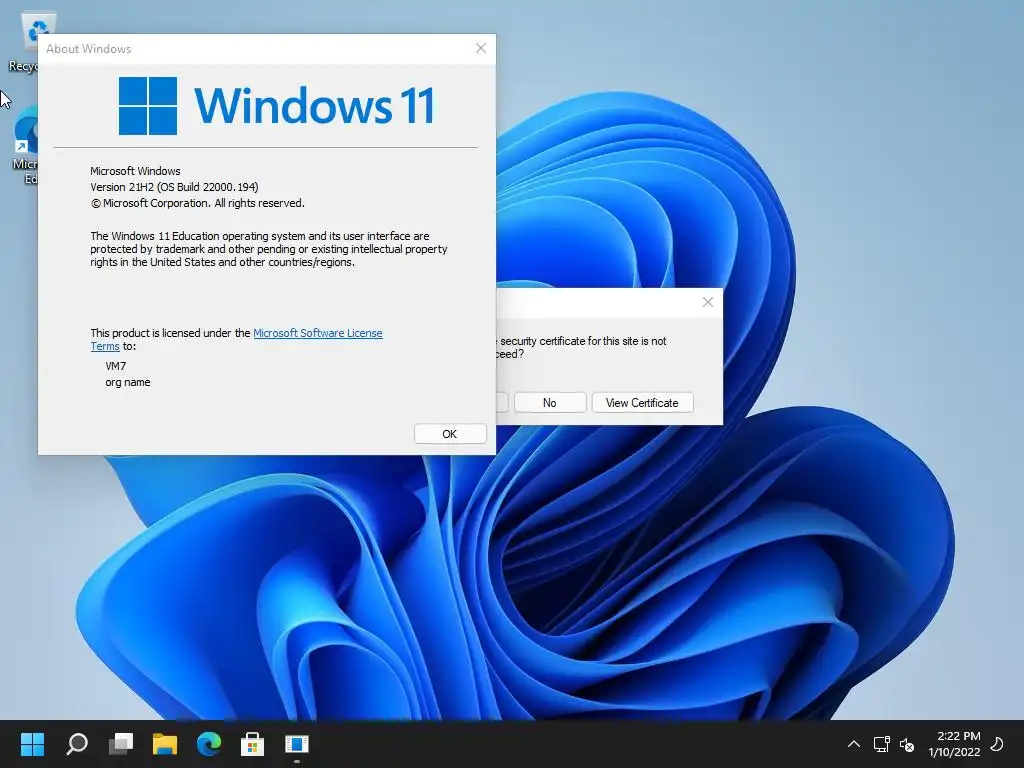This screenshot has height=768, width=1024.
Task: Click No in security certificate dialog
Action: pos(550,403)
